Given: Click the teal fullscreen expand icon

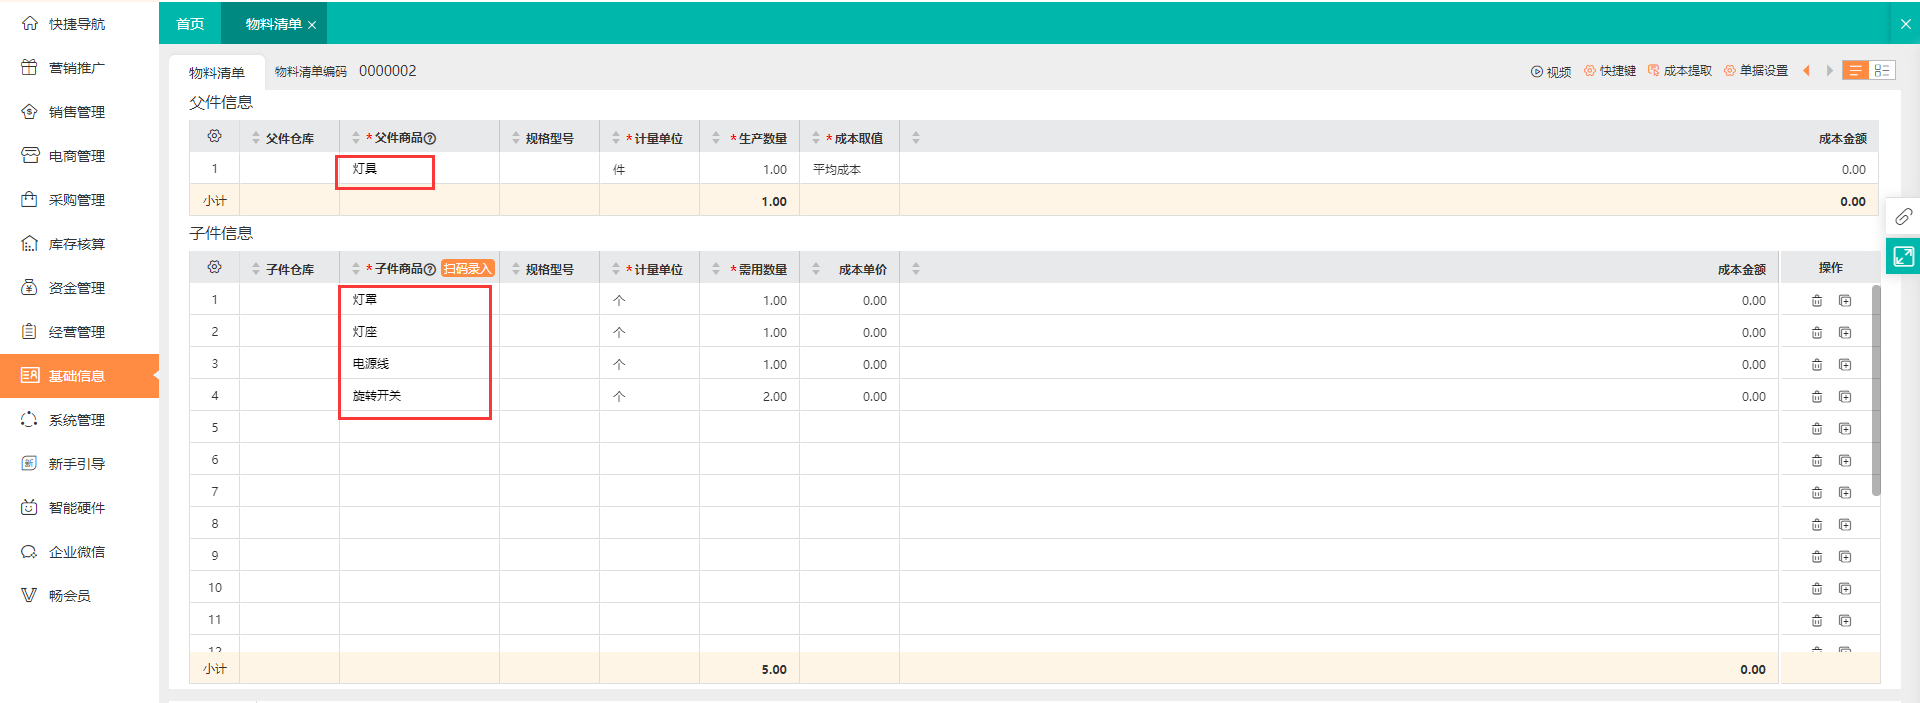Looking at the screenshot, I should [1903, 256].
